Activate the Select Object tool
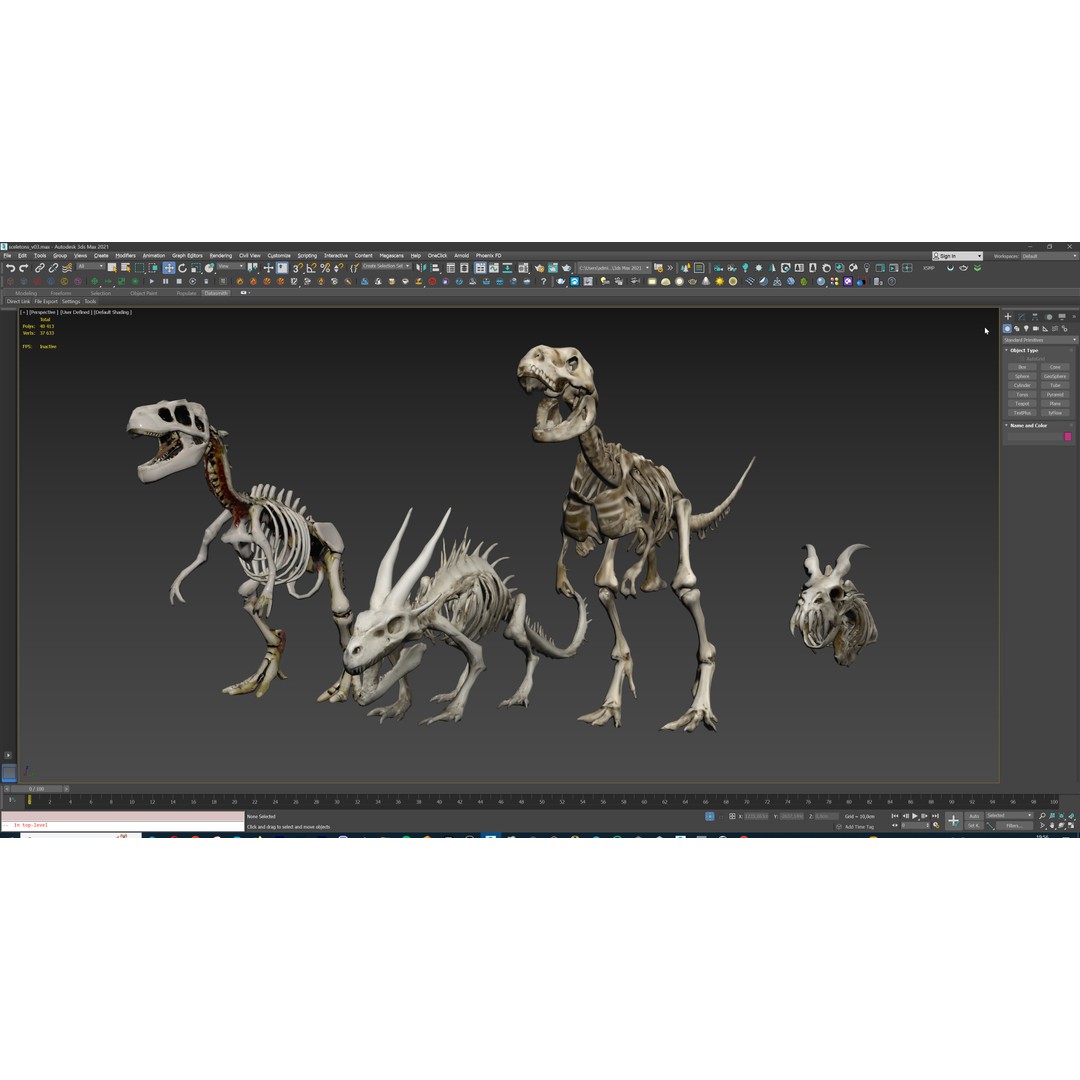The image size is (1080, 1080). pos(112,268)
